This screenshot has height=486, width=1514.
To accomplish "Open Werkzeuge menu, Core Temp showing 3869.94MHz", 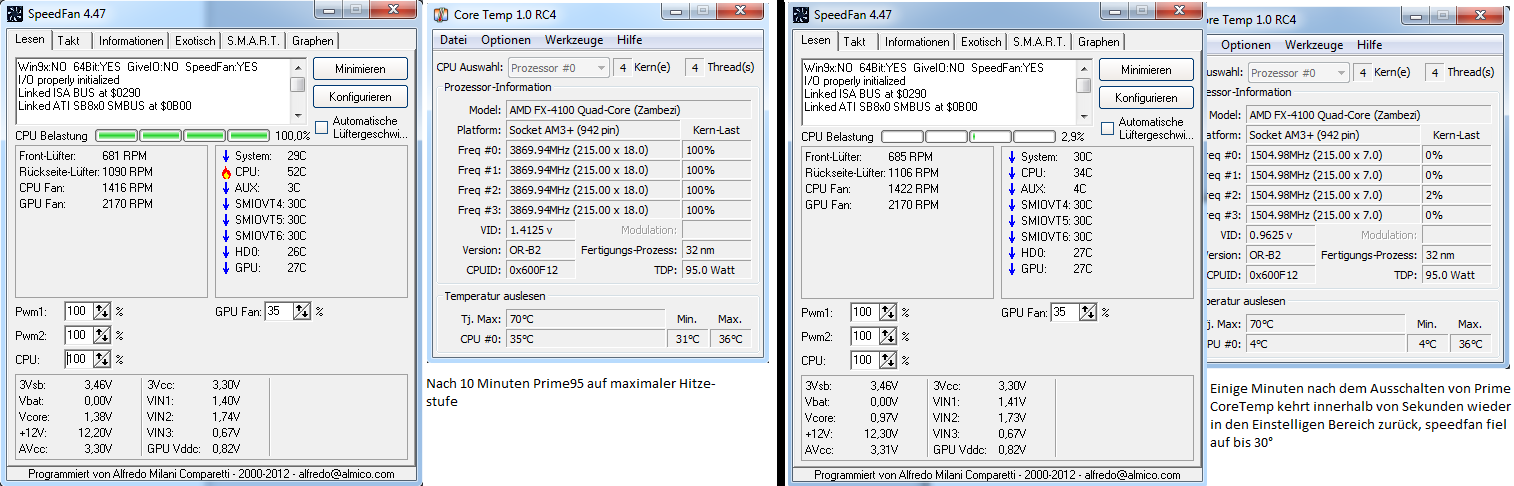I will [574, 40].
